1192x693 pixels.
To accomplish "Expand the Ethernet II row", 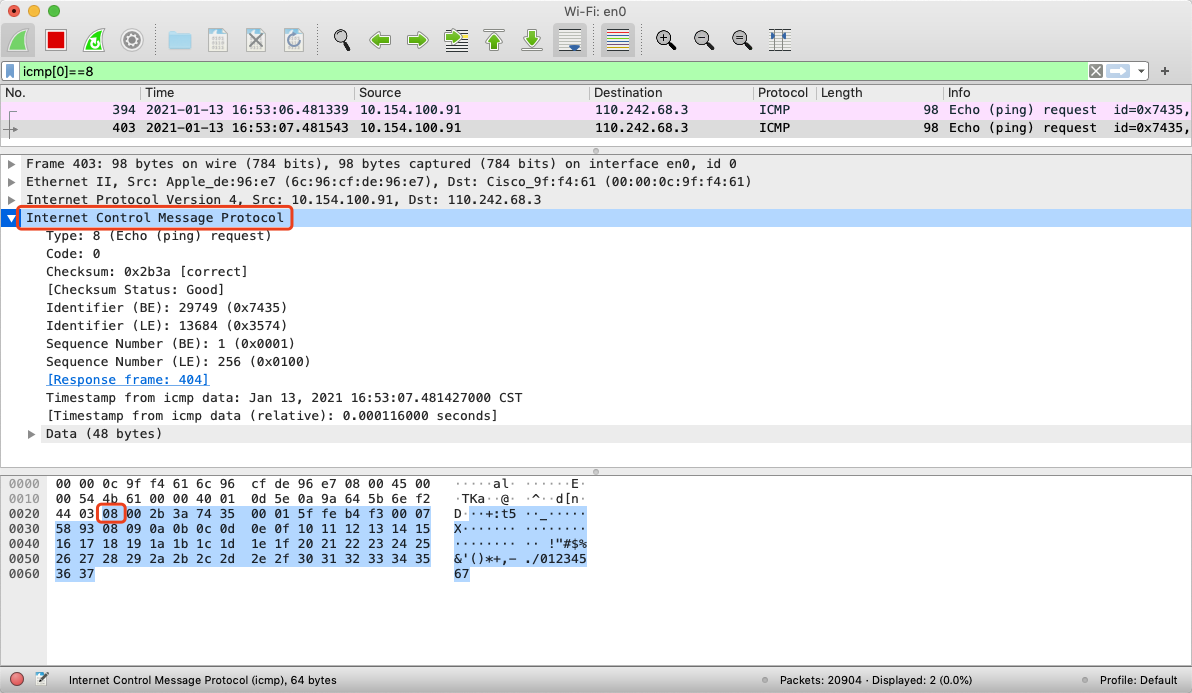I will pyautogui.click(x=11, y=182).
